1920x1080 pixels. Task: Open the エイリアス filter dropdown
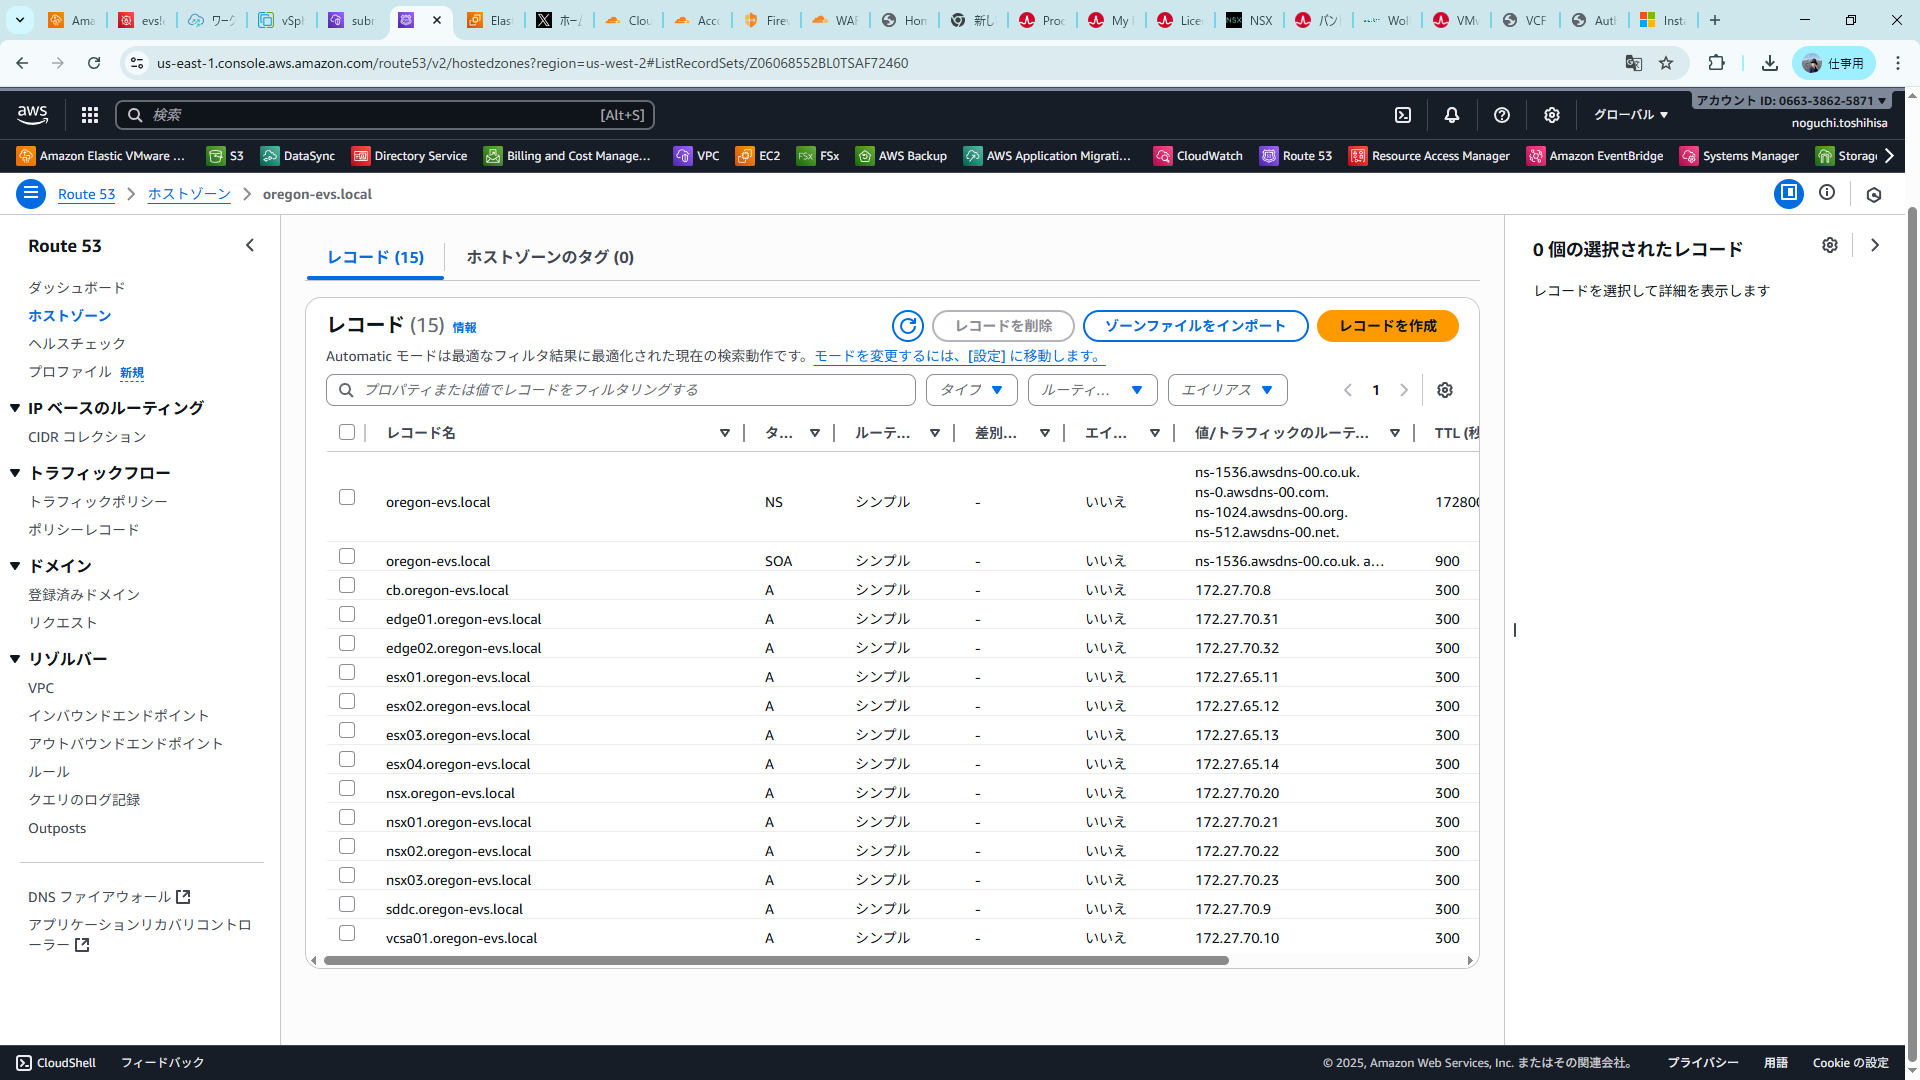coord(1227,390)
